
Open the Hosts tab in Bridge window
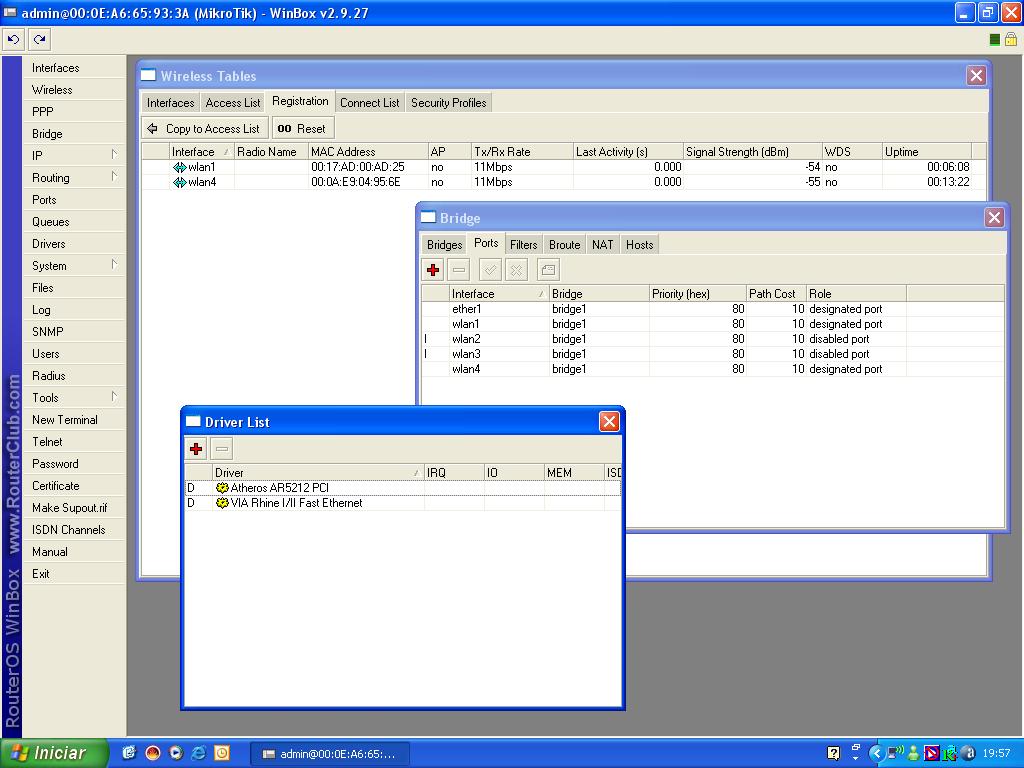click(x=639, y=244)
